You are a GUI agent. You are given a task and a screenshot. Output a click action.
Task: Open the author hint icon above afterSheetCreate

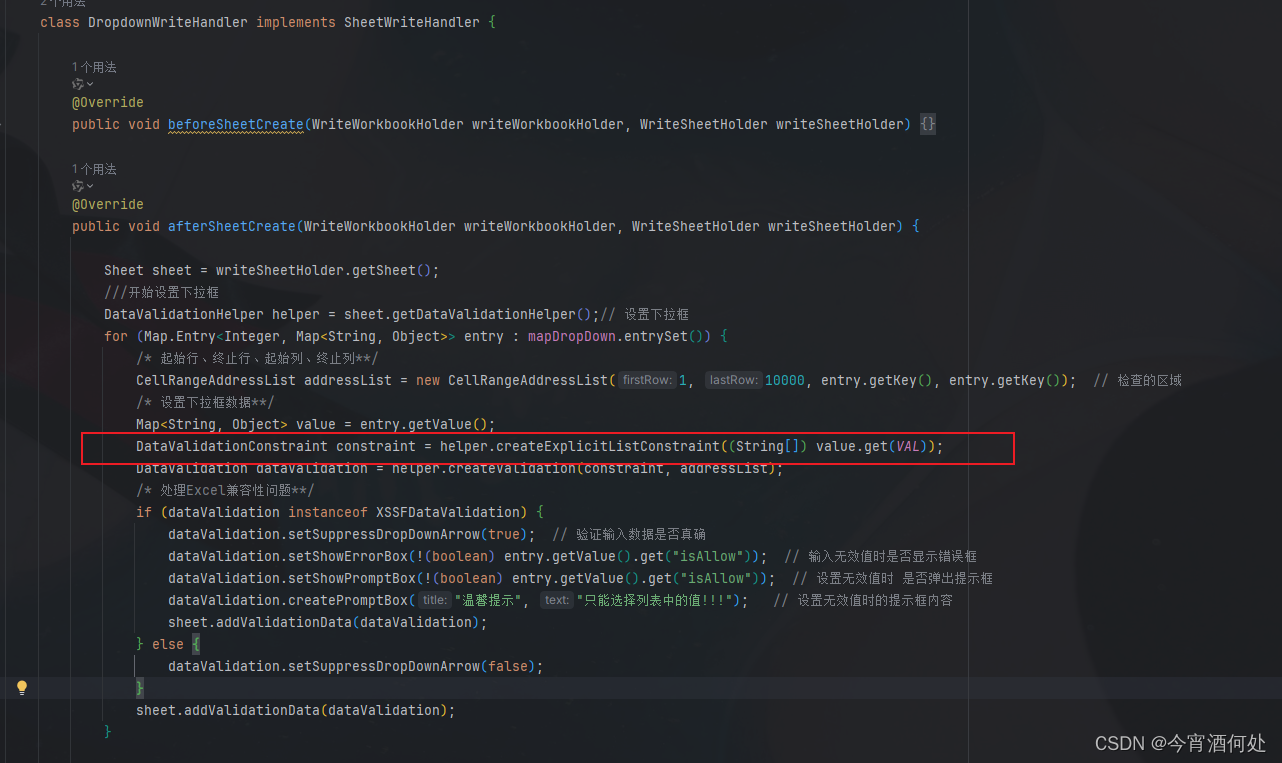(82, 187)
